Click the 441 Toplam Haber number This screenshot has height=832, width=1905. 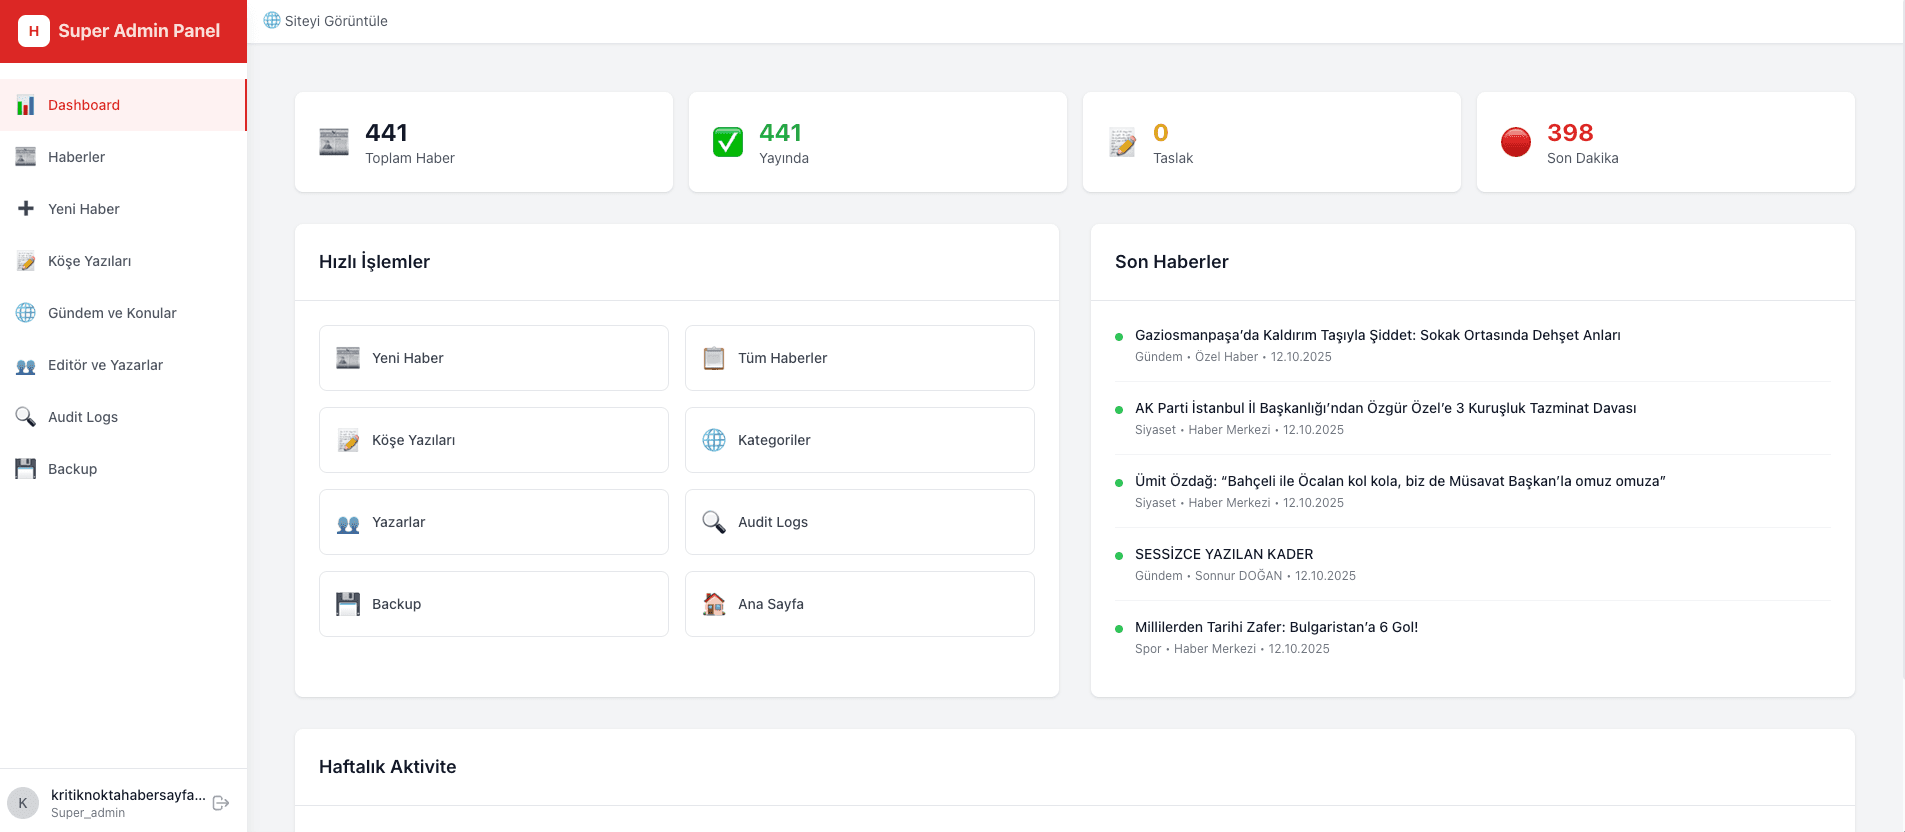[x=386, y=133]
